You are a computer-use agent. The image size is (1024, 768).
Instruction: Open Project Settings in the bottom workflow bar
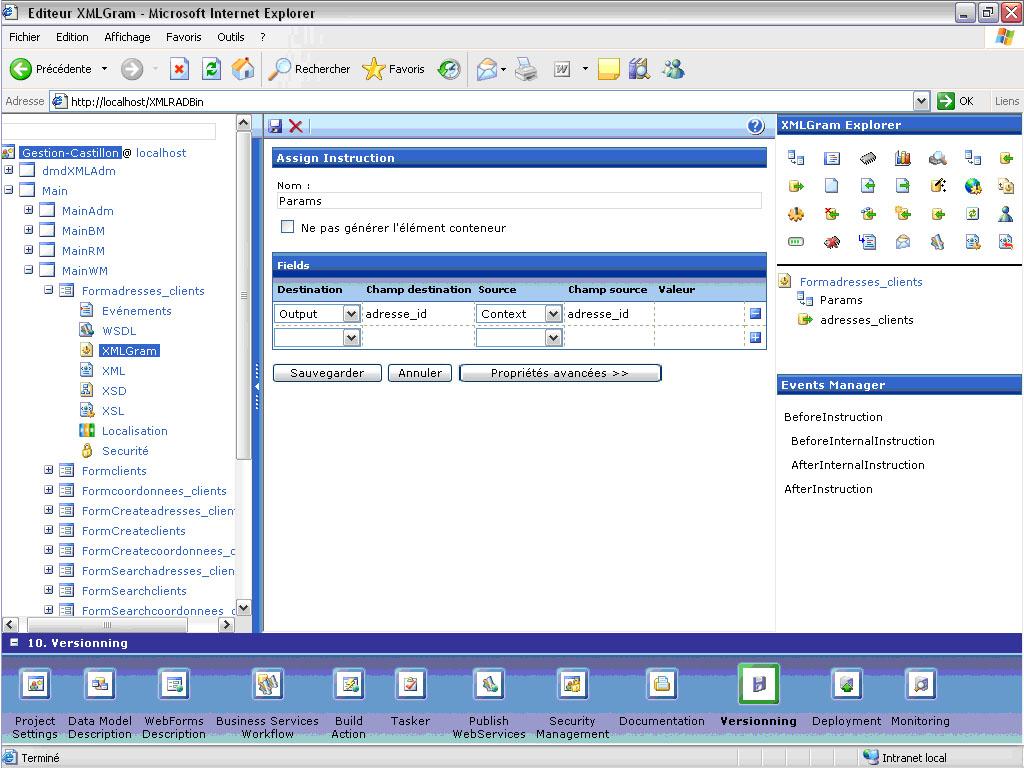(x=35, y=685)
